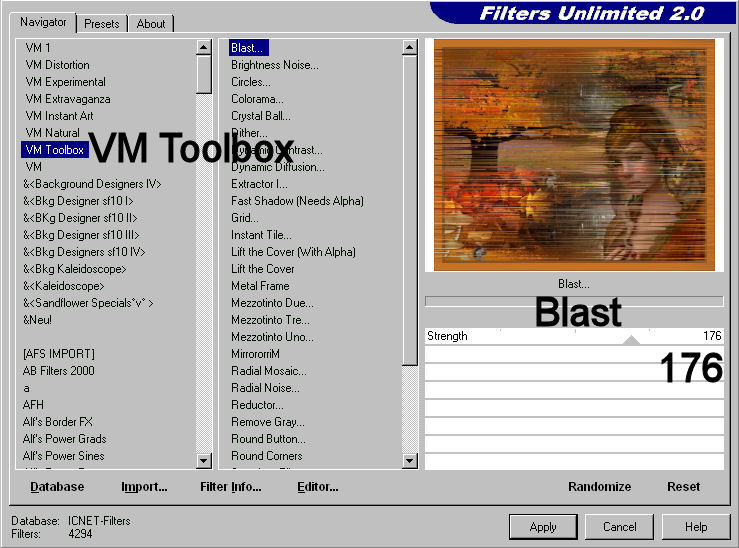The width and height of the screenshot is (739, 548).
Task: Show Filter Info...
Action: tap(230, 486)
